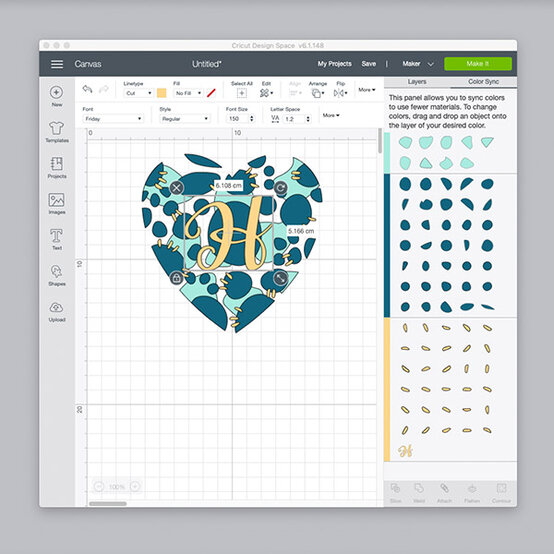Click the 100% zoom level
This screenshot has height=554, width=554.
click(x=117, y=487)
